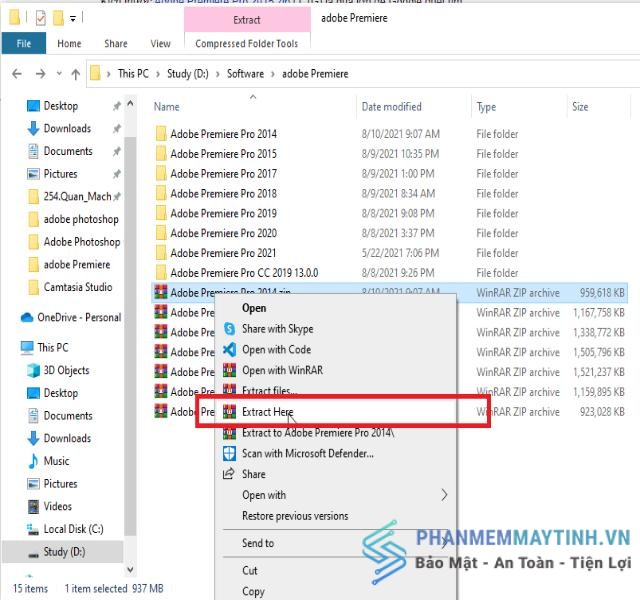Sort by the Size column header
Image resolution: width=640 pixels, height=600 pixels.
click(580, 107)
